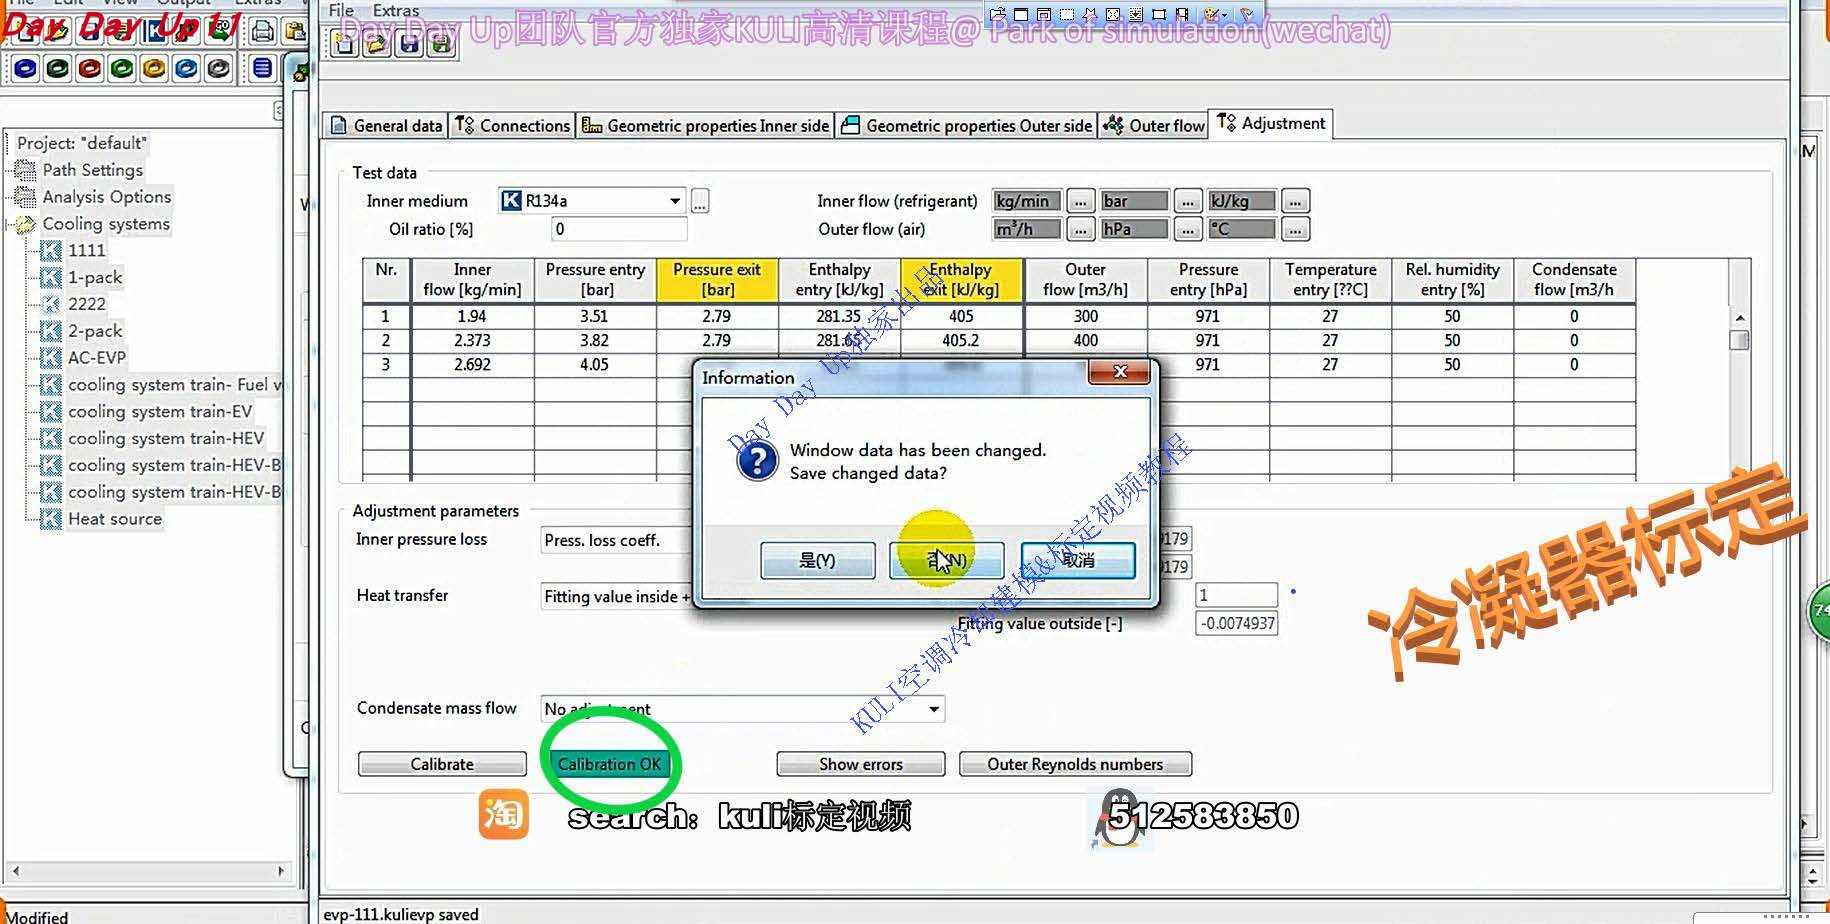Click ellipsis button next to bar unit
The image size is (1830, 924).
(1187, 201)
